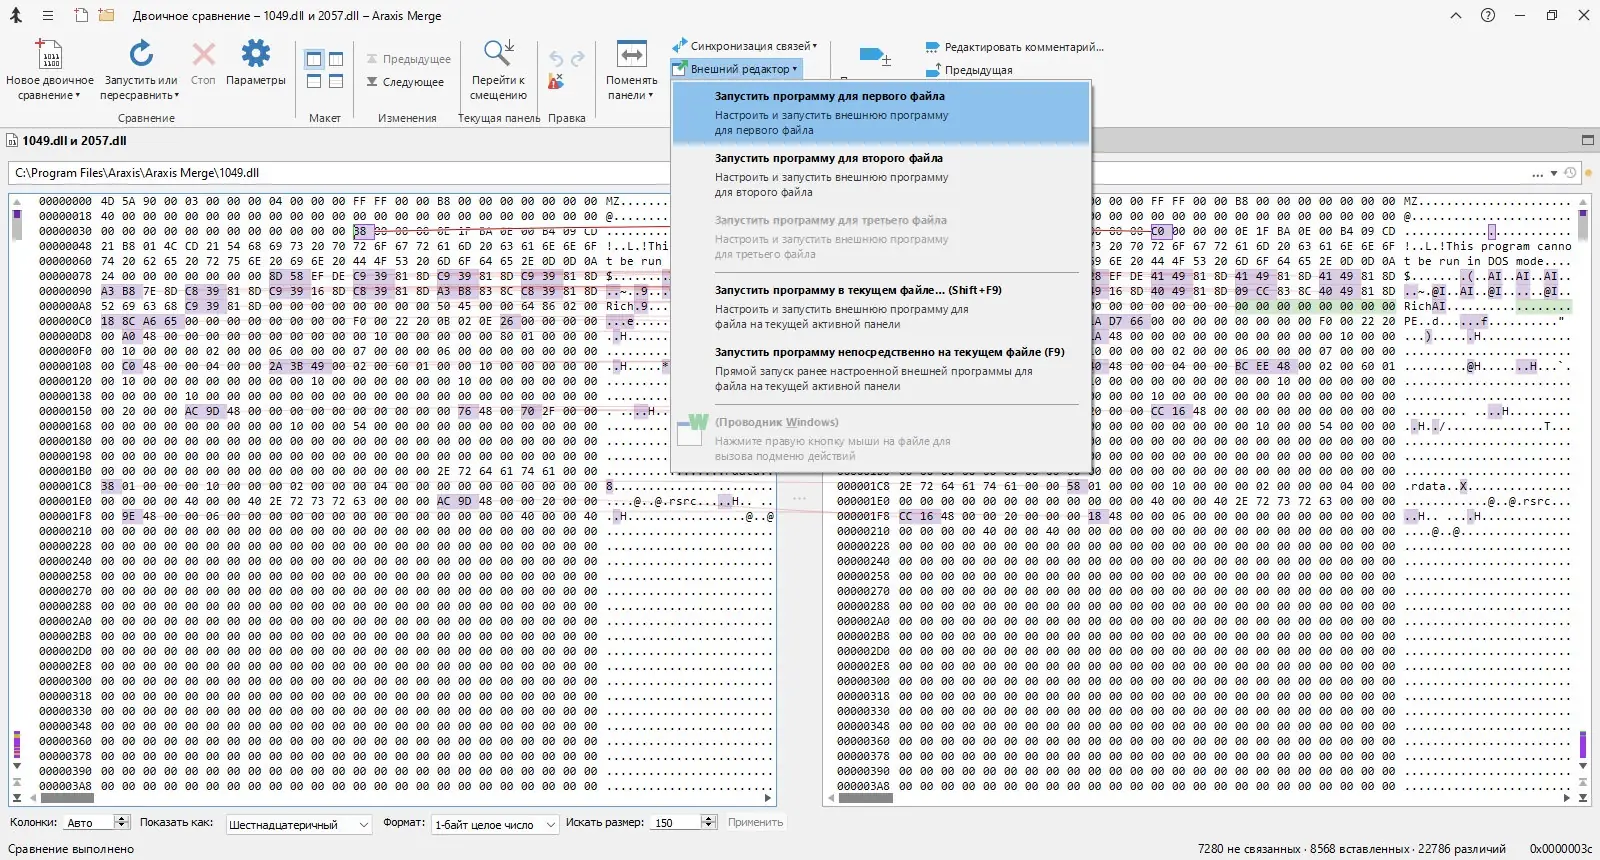Click the panel toggle icon at tab bar right

1587,140
